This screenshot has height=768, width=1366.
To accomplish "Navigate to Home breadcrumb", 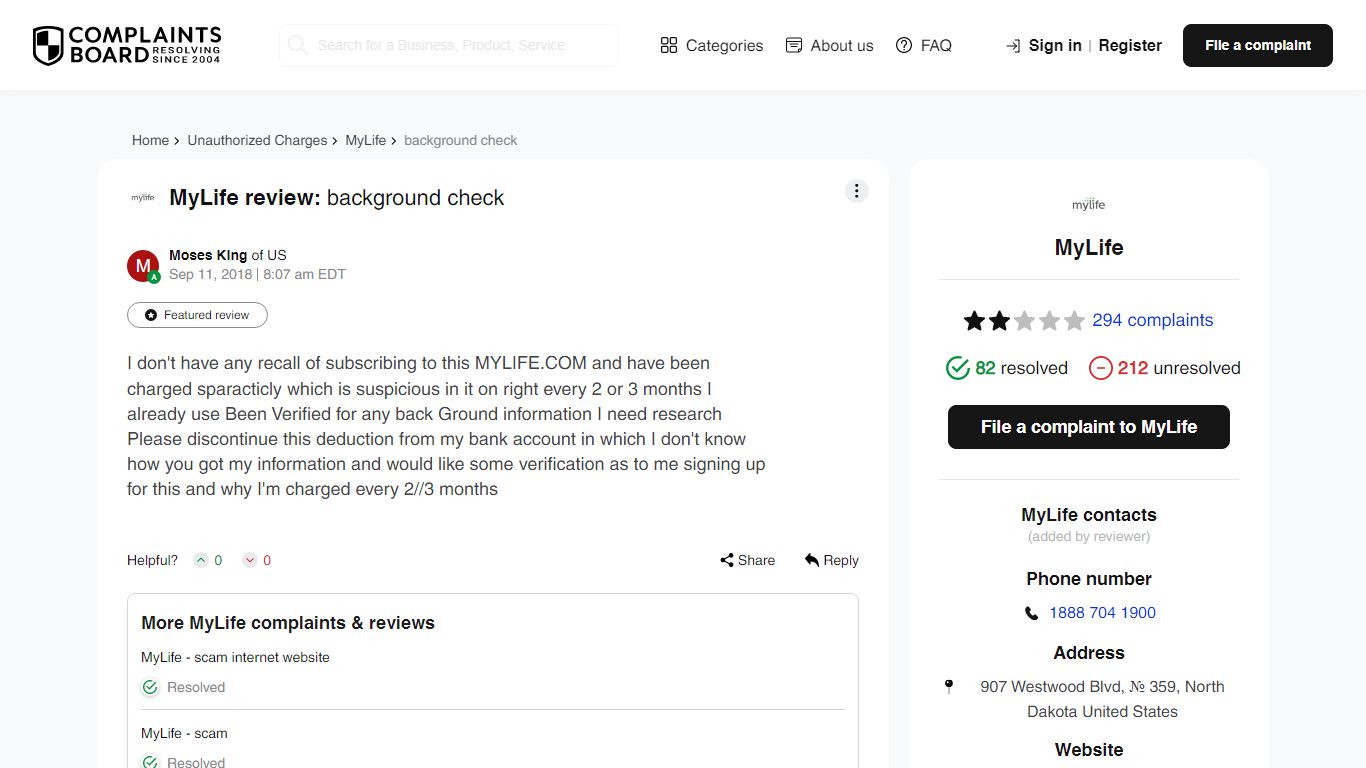I will (x=150, y=140).
